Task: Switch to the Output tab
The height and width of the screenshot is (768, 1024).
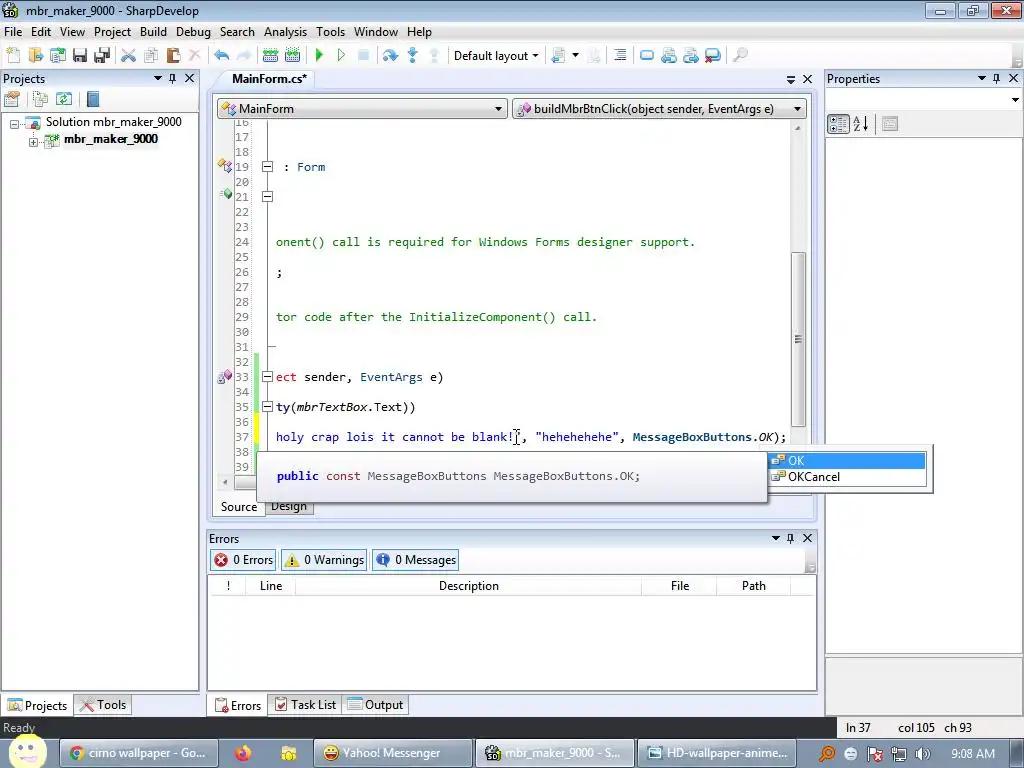Action: coord(376,705)
